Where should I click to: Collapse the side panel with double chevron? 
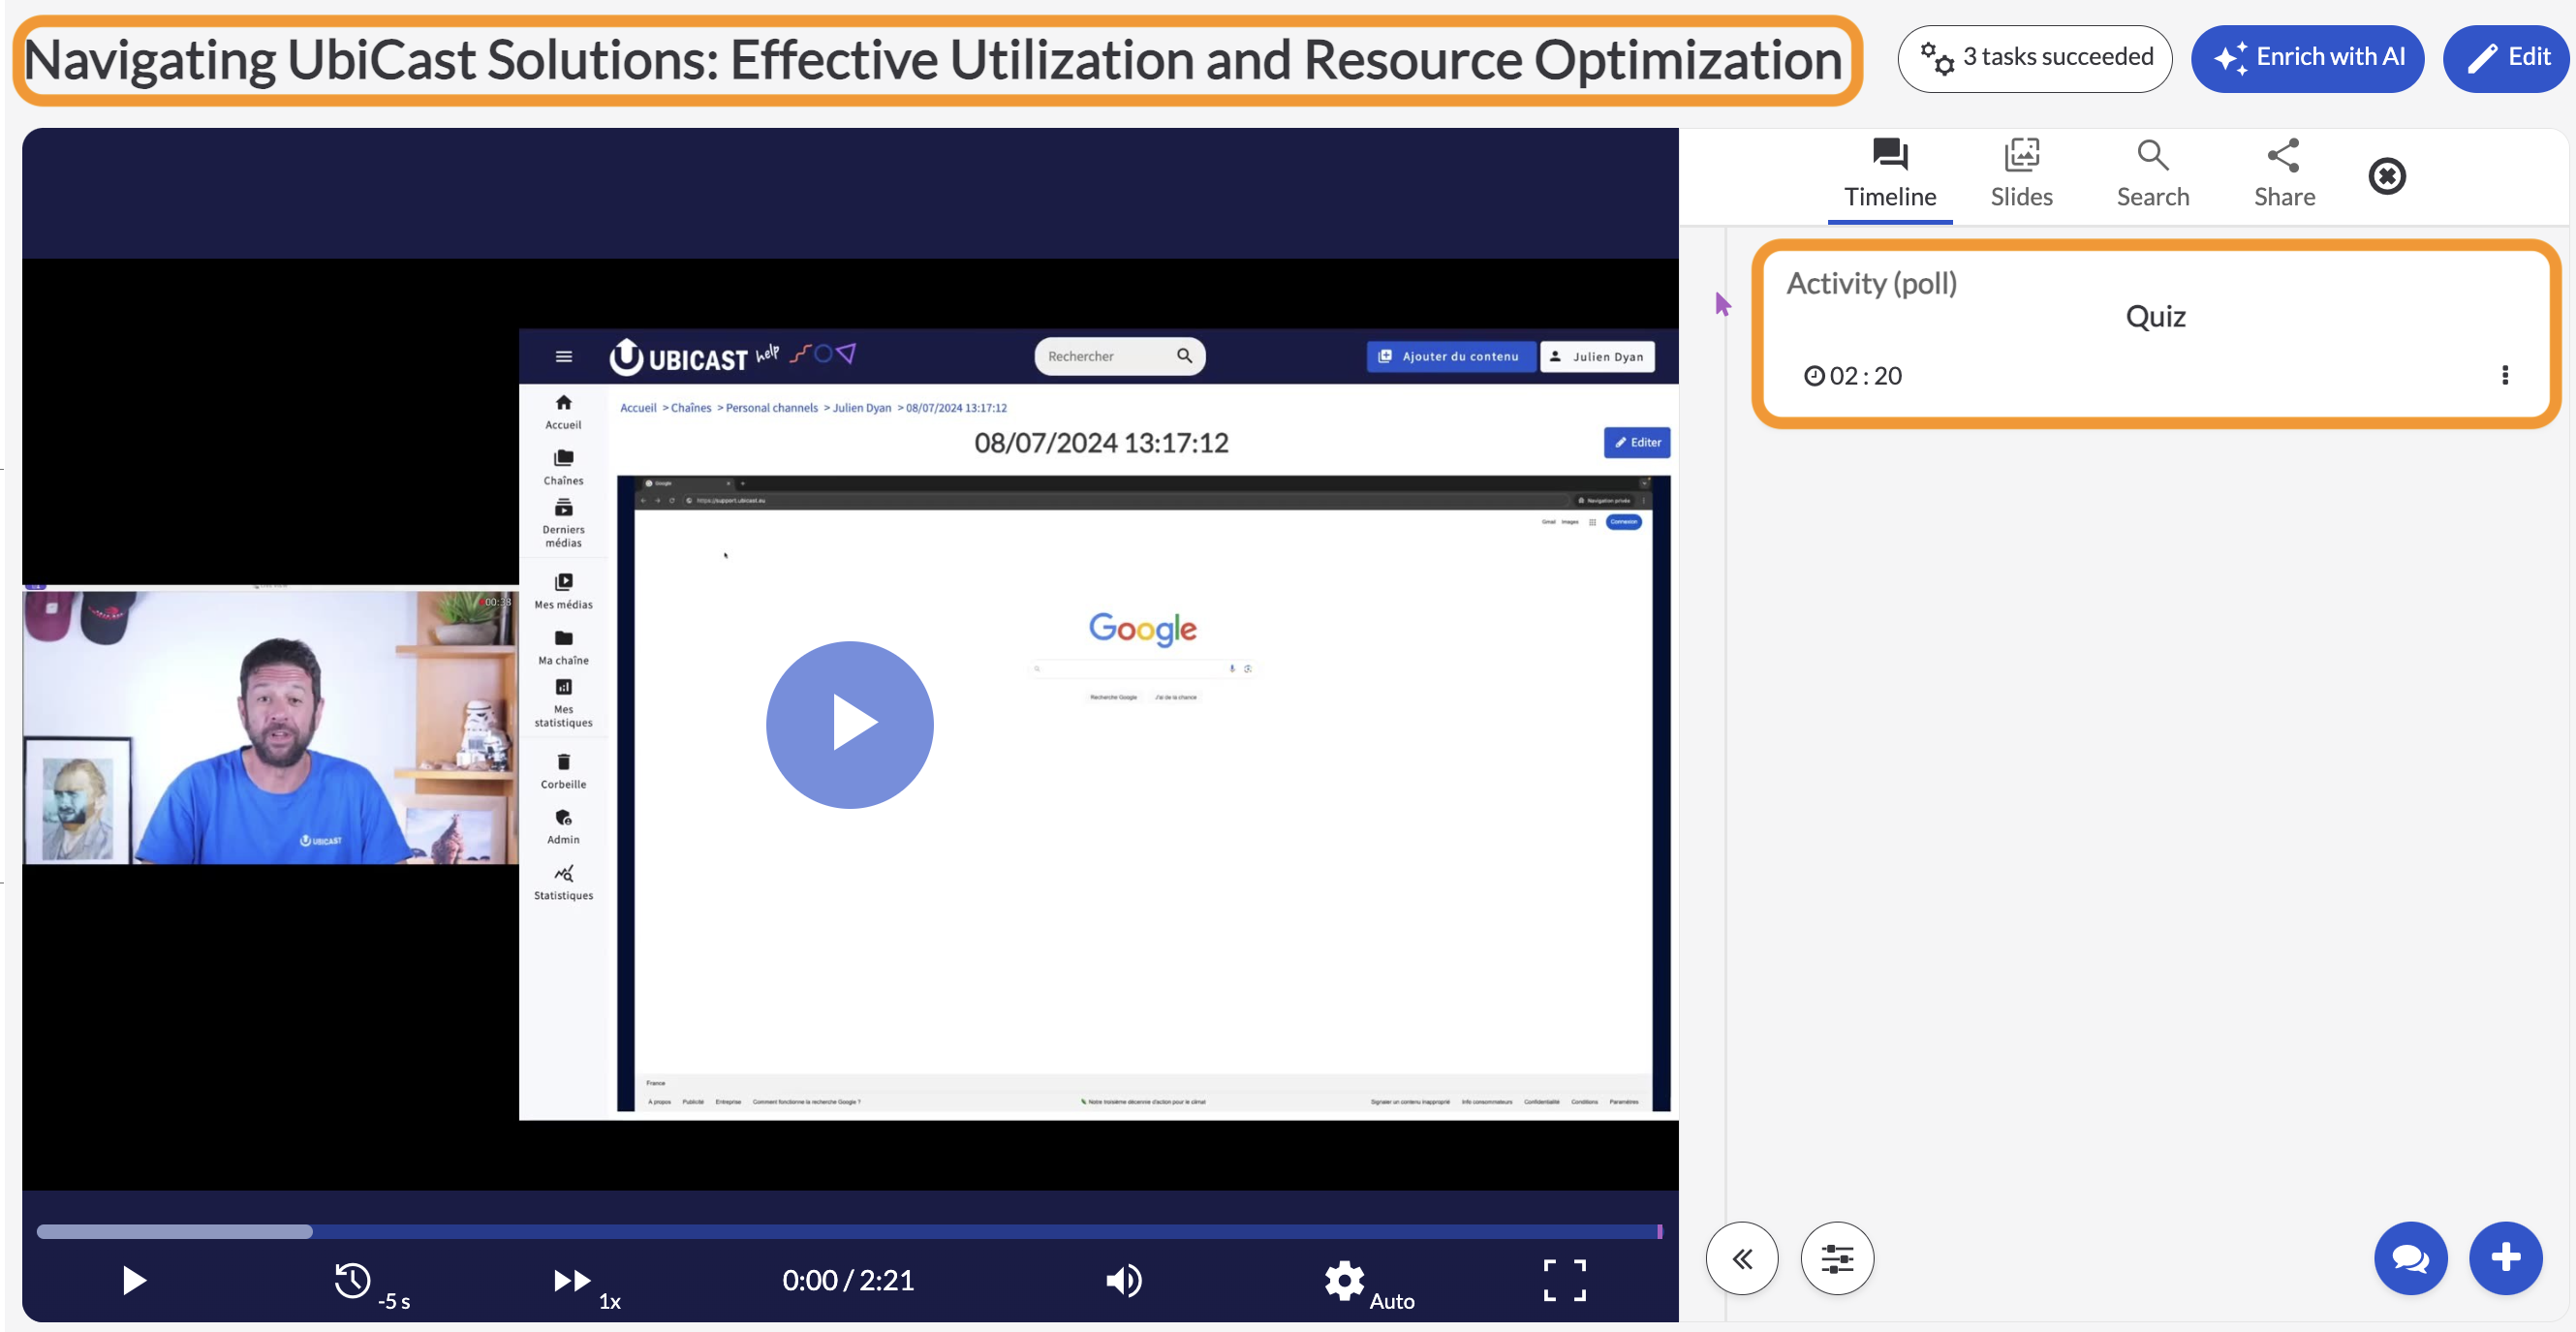click(1742, 1258)
